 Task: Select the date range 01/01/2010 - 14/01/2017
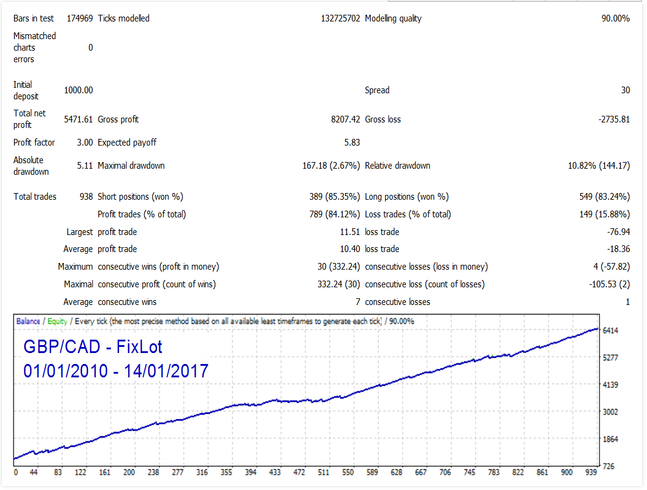point(116,371)
